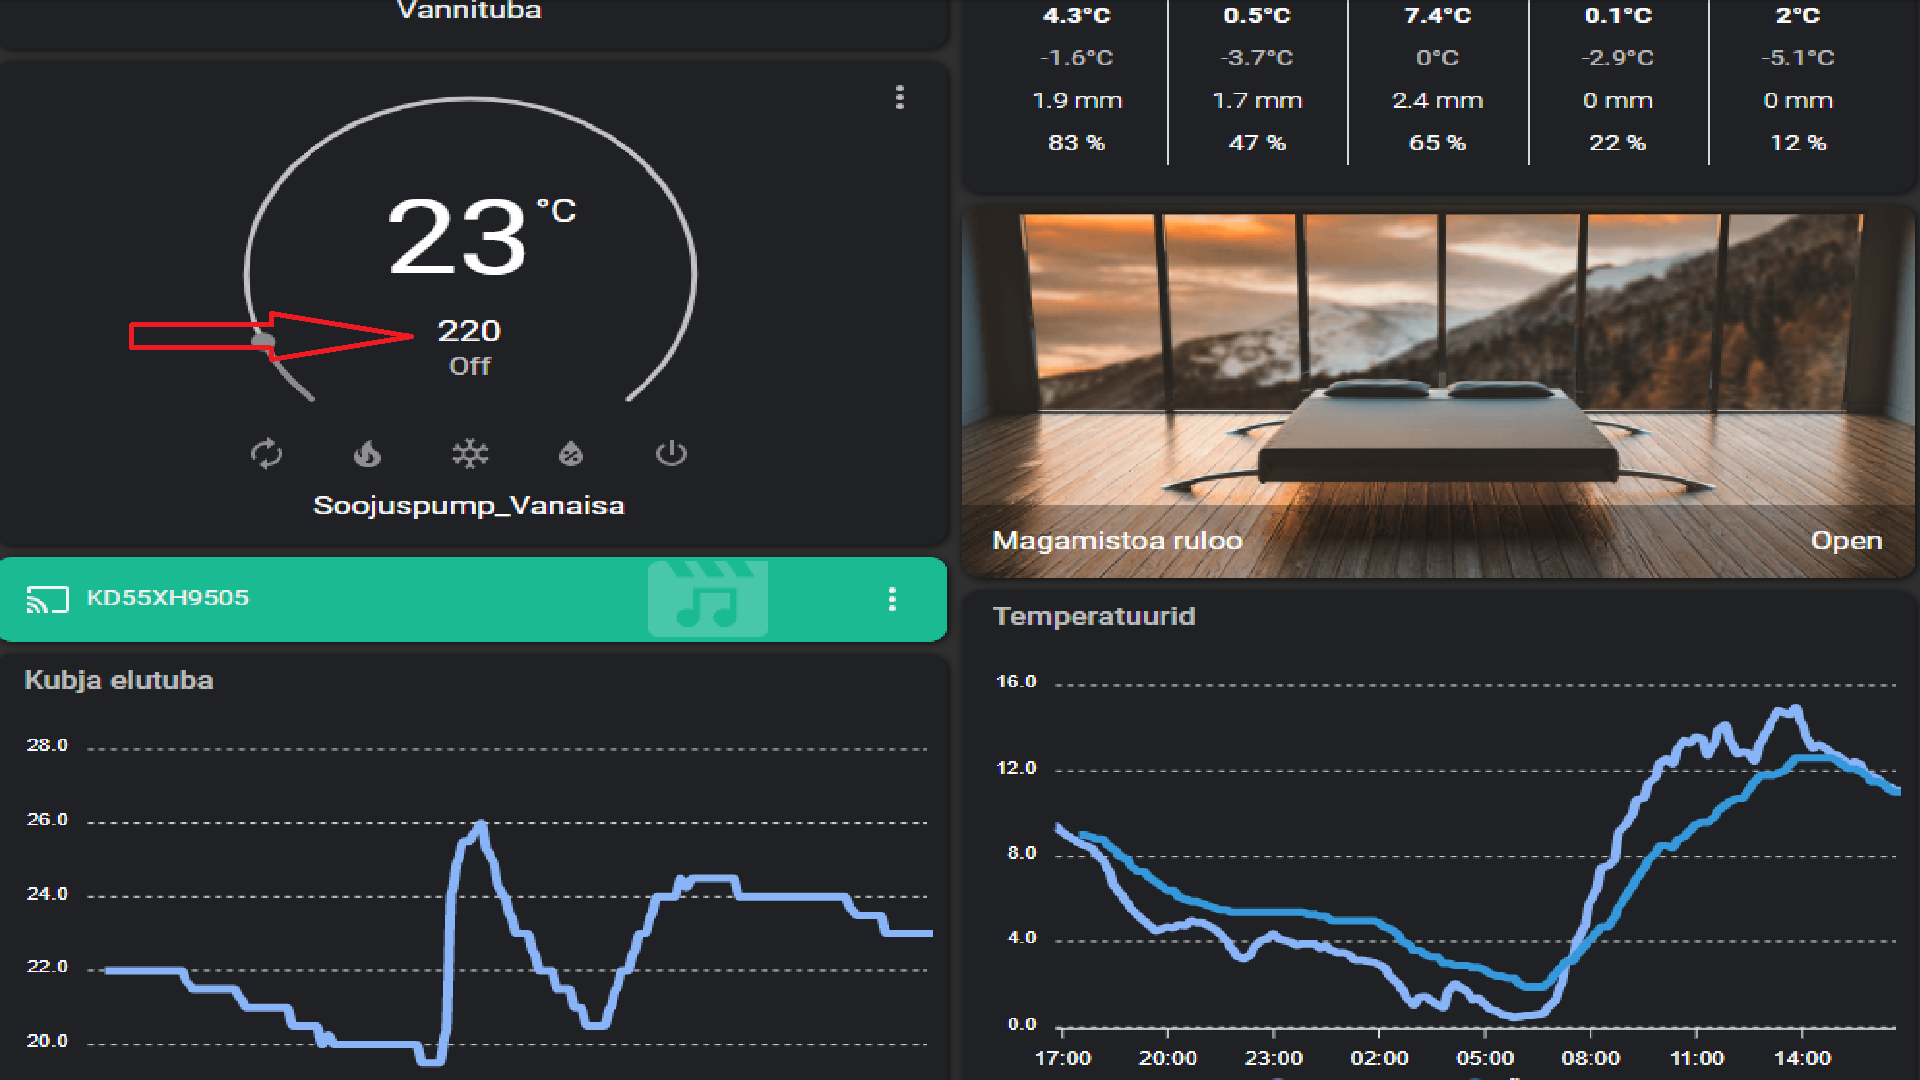The height and width of the screenshot is (1080, 1920).
Task: Expand the KD55XH9505 options menu
Action: [x=892, y=600]
